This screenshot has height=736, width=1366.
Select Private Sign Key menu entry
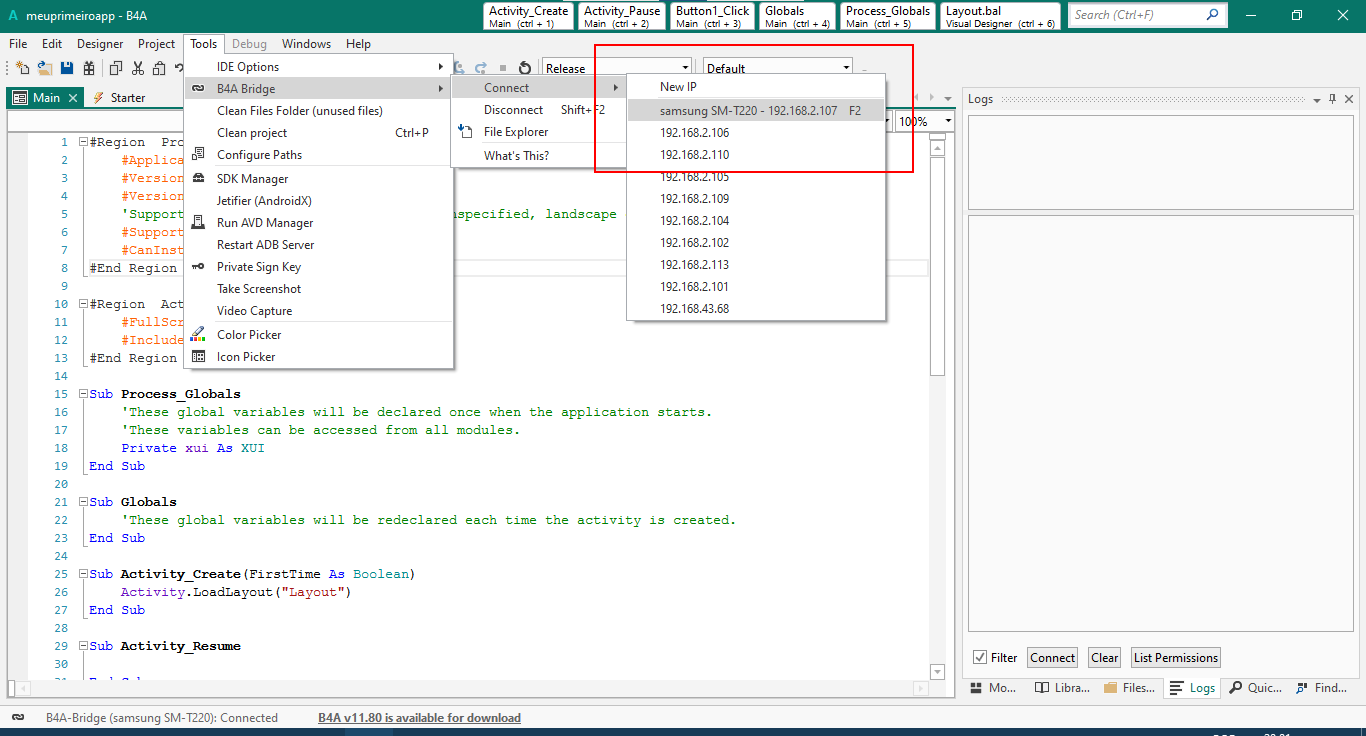pos(319,267)
